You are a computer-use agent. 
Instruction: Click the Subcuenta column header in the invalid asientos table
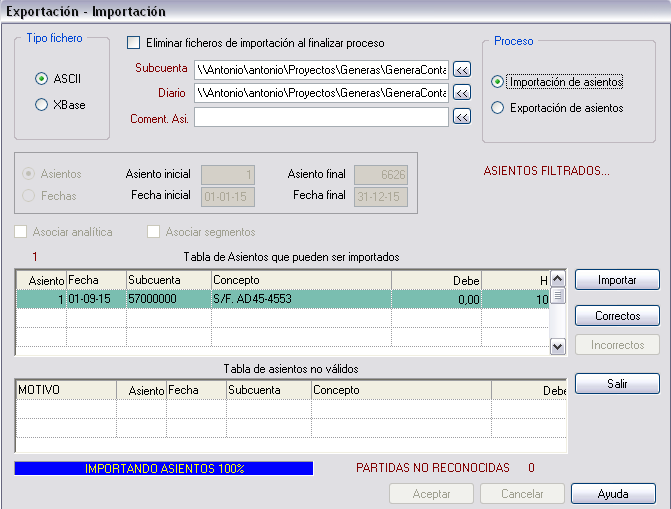coord(269,390)
